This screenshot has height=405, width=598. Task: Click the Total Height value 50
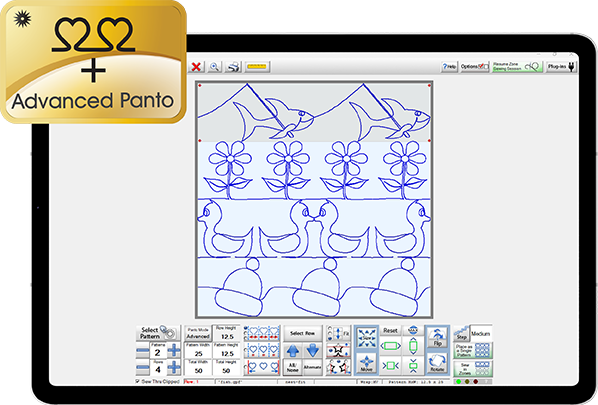[227, 367]
